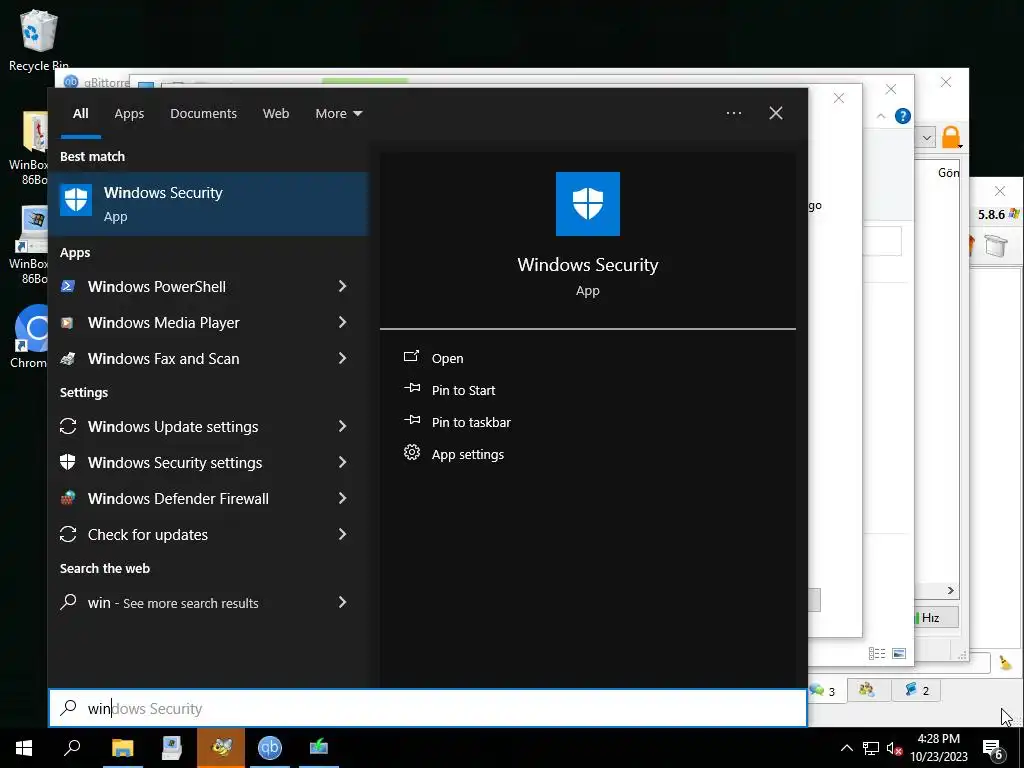Expand Windows Defender Firewall arrow

coord(342,498)
